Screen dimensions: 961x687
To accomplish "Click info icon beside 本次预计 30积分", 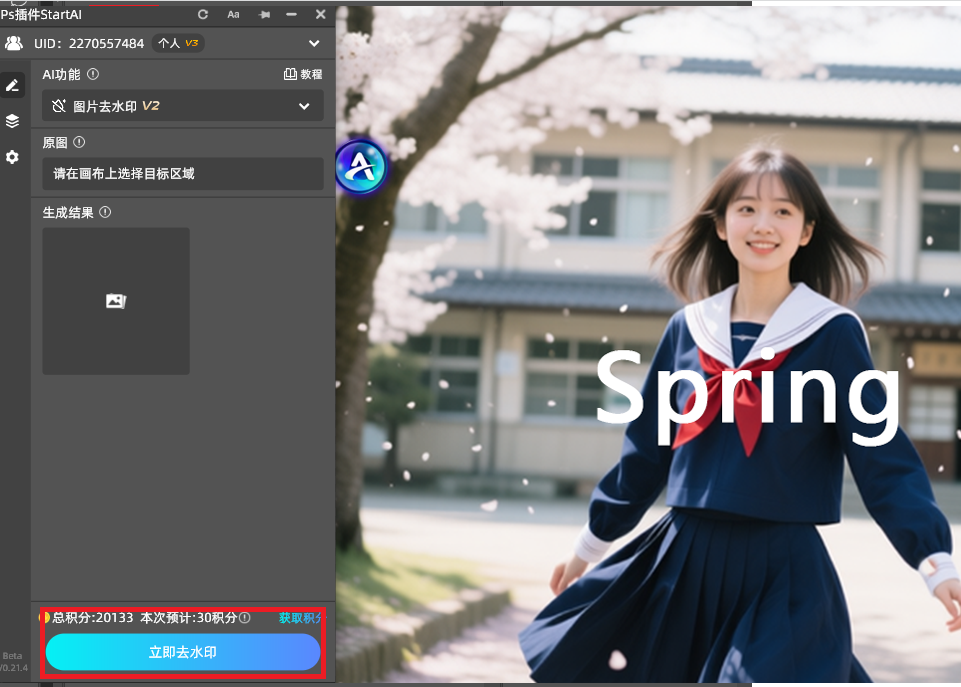I will [x=245, y=618].
